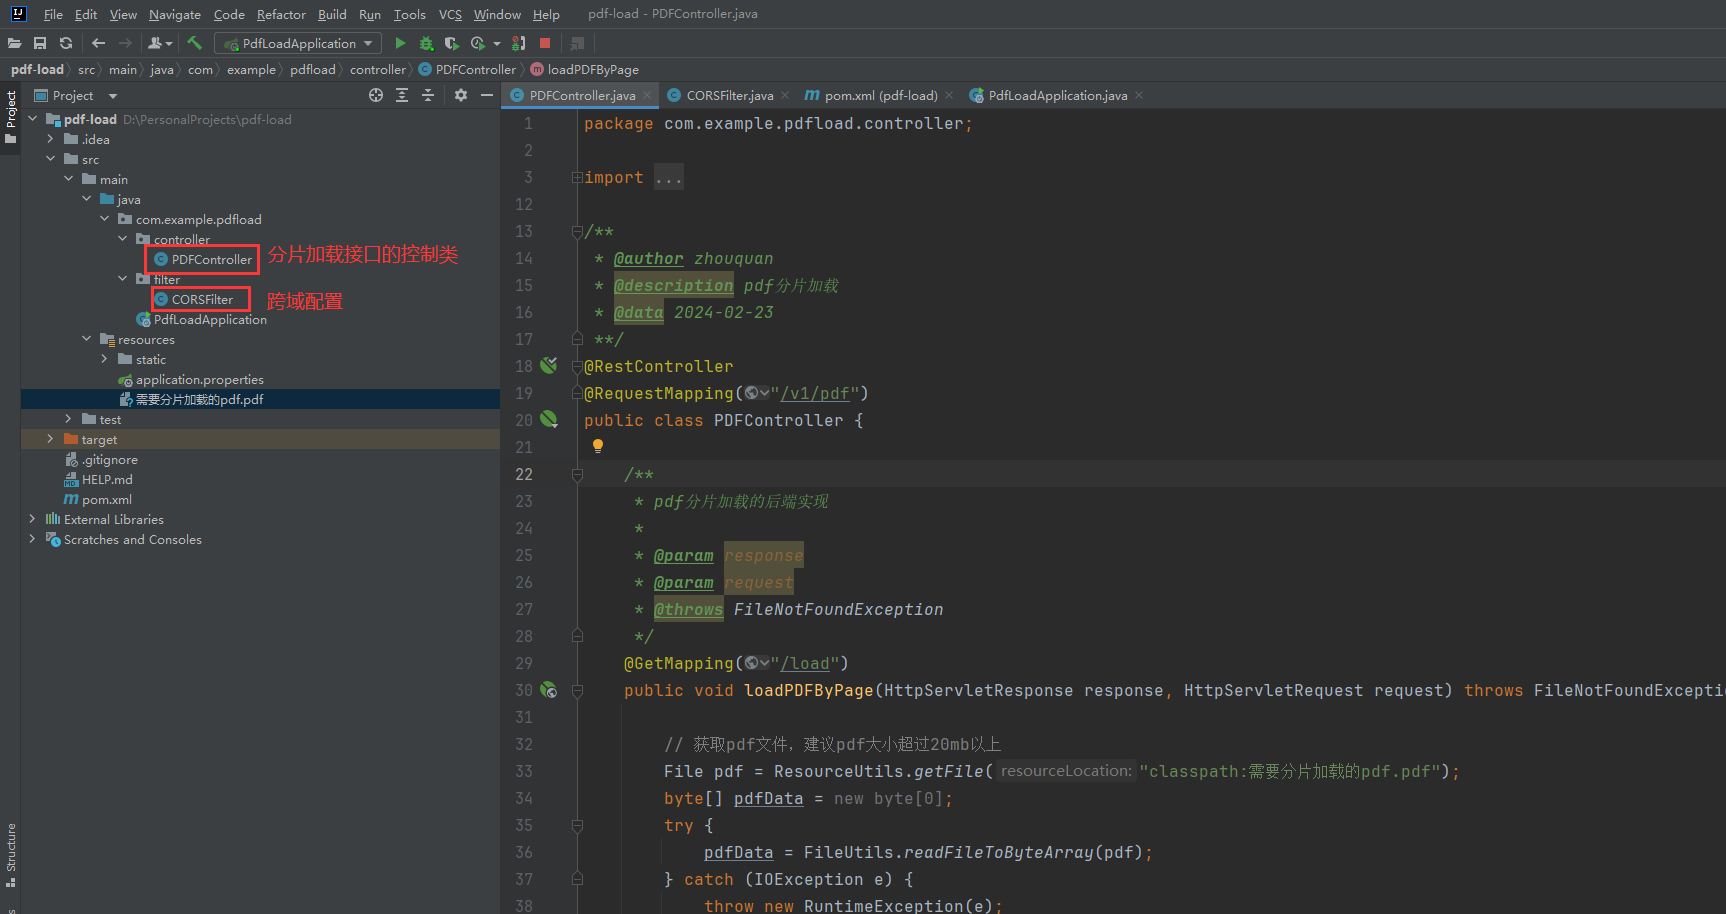Image resolution: width=1726 pixels, height=914 pixels.
Task: Stop the running process with the red square
Action: click(x=545, y=43)
